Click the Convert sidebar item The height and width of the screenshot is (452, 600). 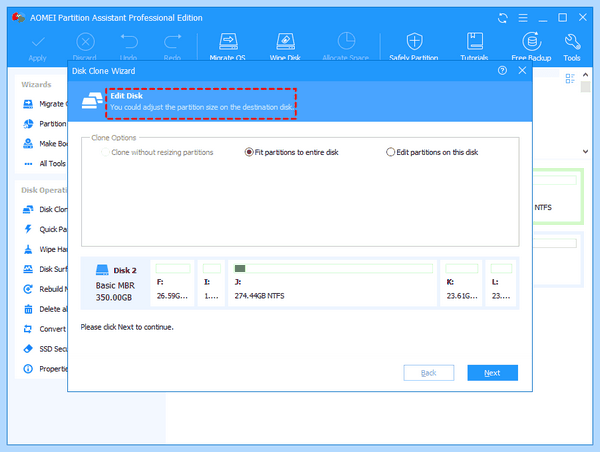pyautogui.click(x=45, y=329)
